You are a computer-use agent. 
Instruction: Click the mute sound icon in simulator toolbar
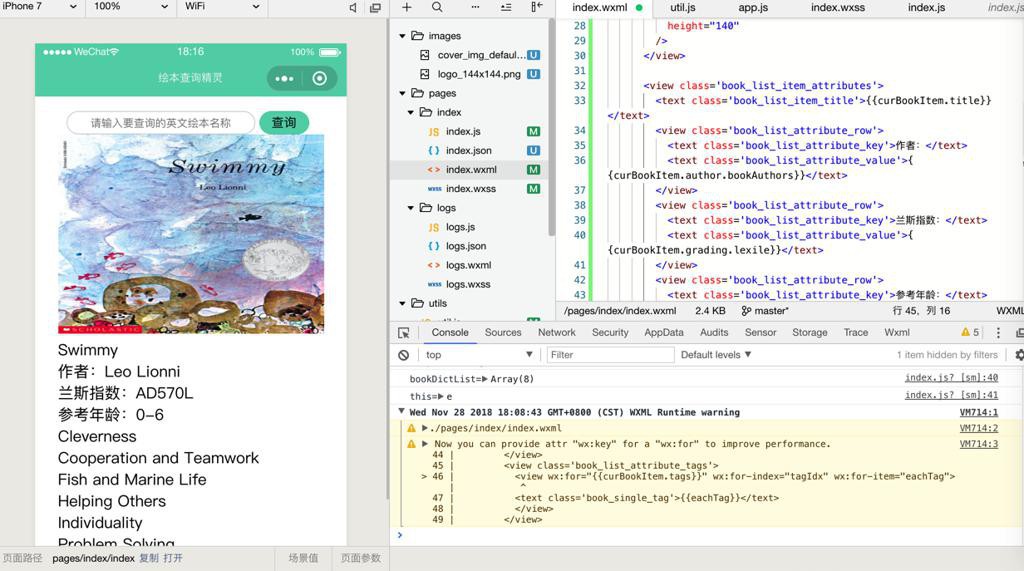(353, 7)
